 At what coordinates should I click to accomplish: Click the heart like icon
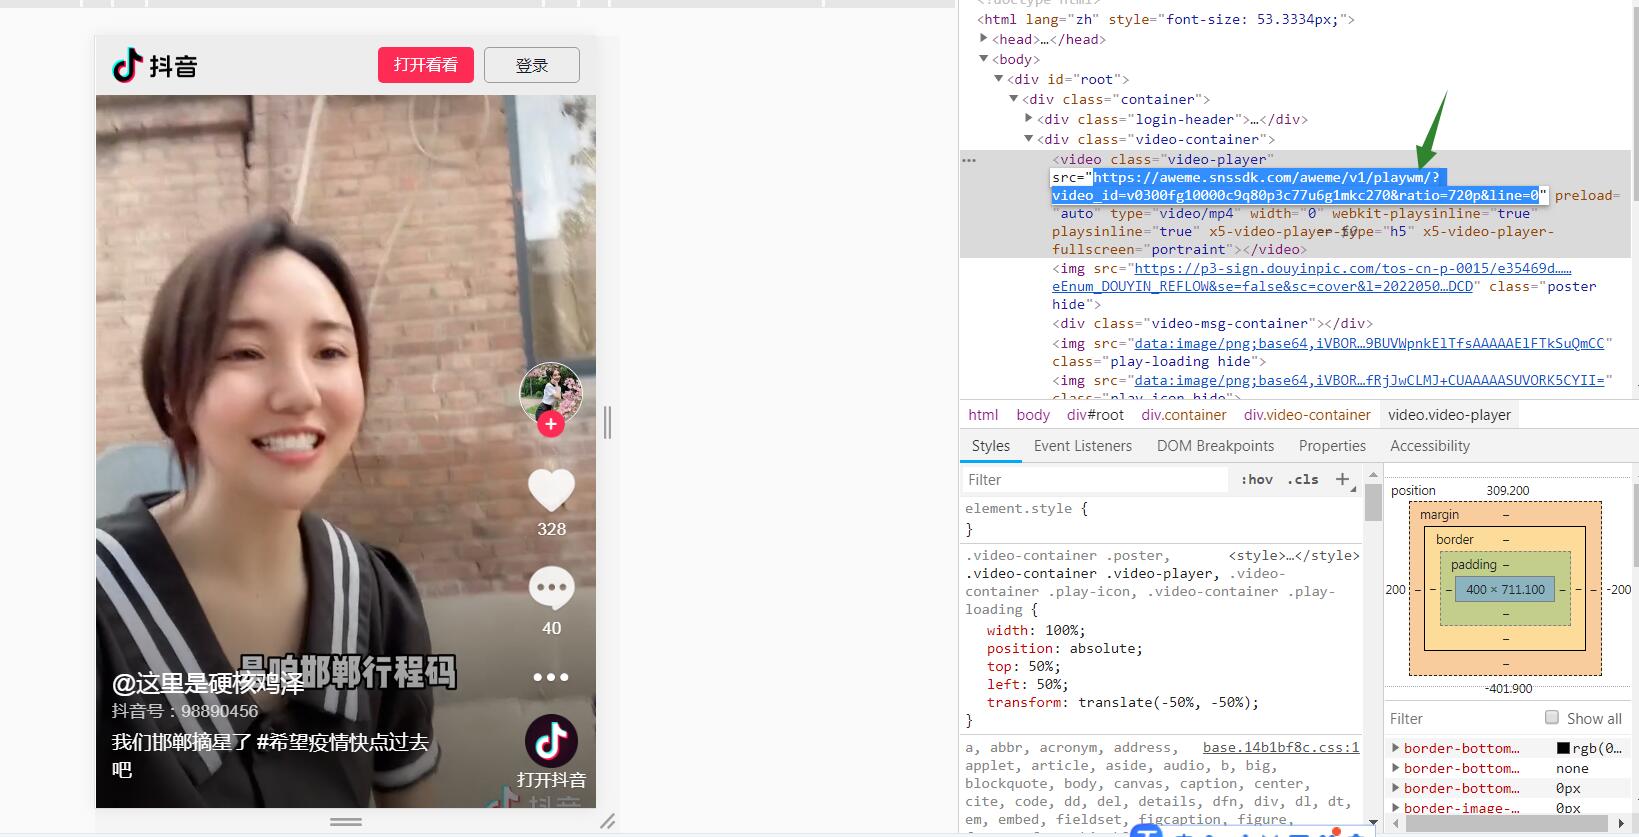click(551, 490)
